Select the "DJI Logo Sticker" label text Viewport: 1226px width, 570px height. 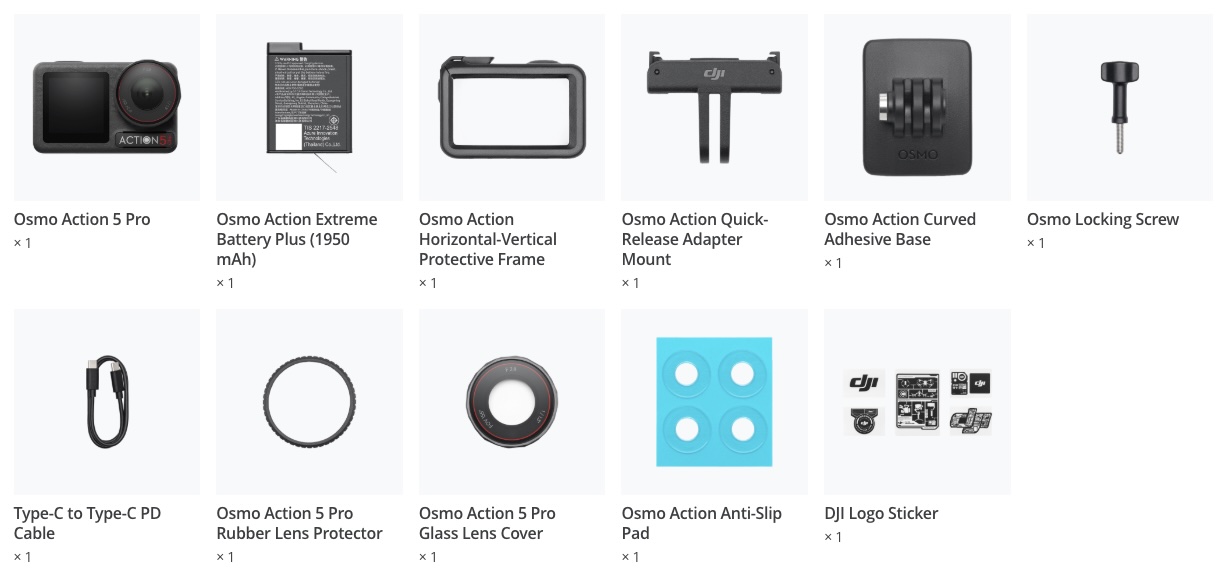tap(881, 513)
